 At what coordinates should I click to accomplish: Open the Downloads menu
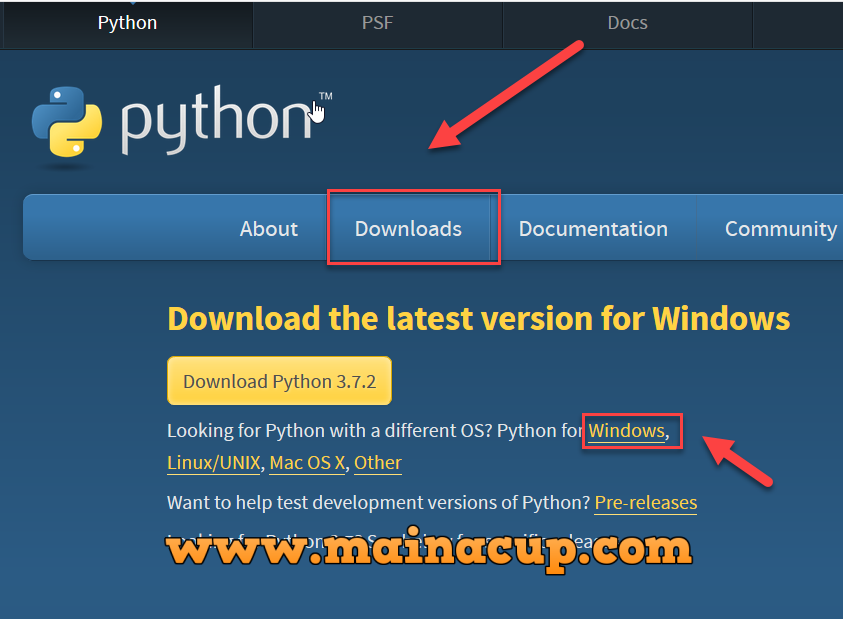click(x=409, y=229)
